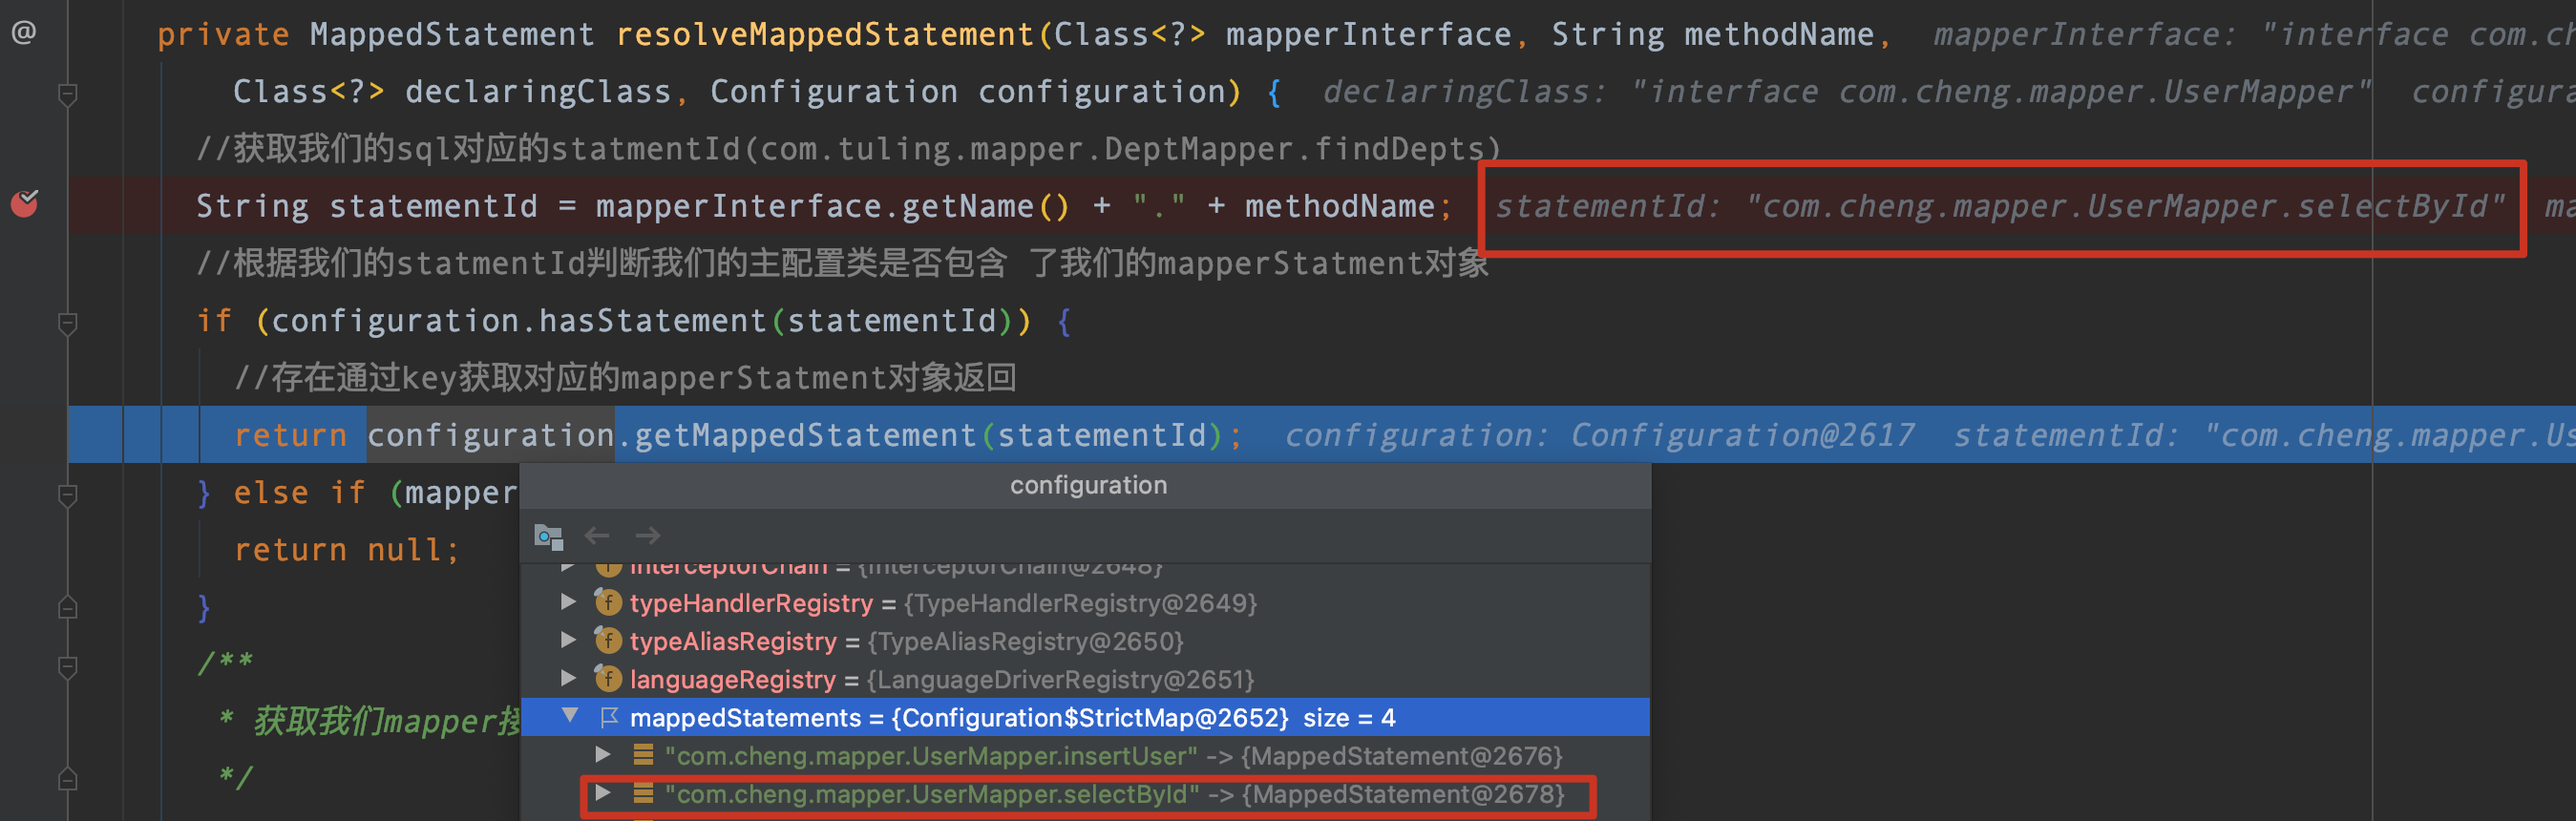Click the Configuration@2617 inline hint
Image resolution: width=2576 pixels, height=821 pixels.
click(x=1599, y=436)
